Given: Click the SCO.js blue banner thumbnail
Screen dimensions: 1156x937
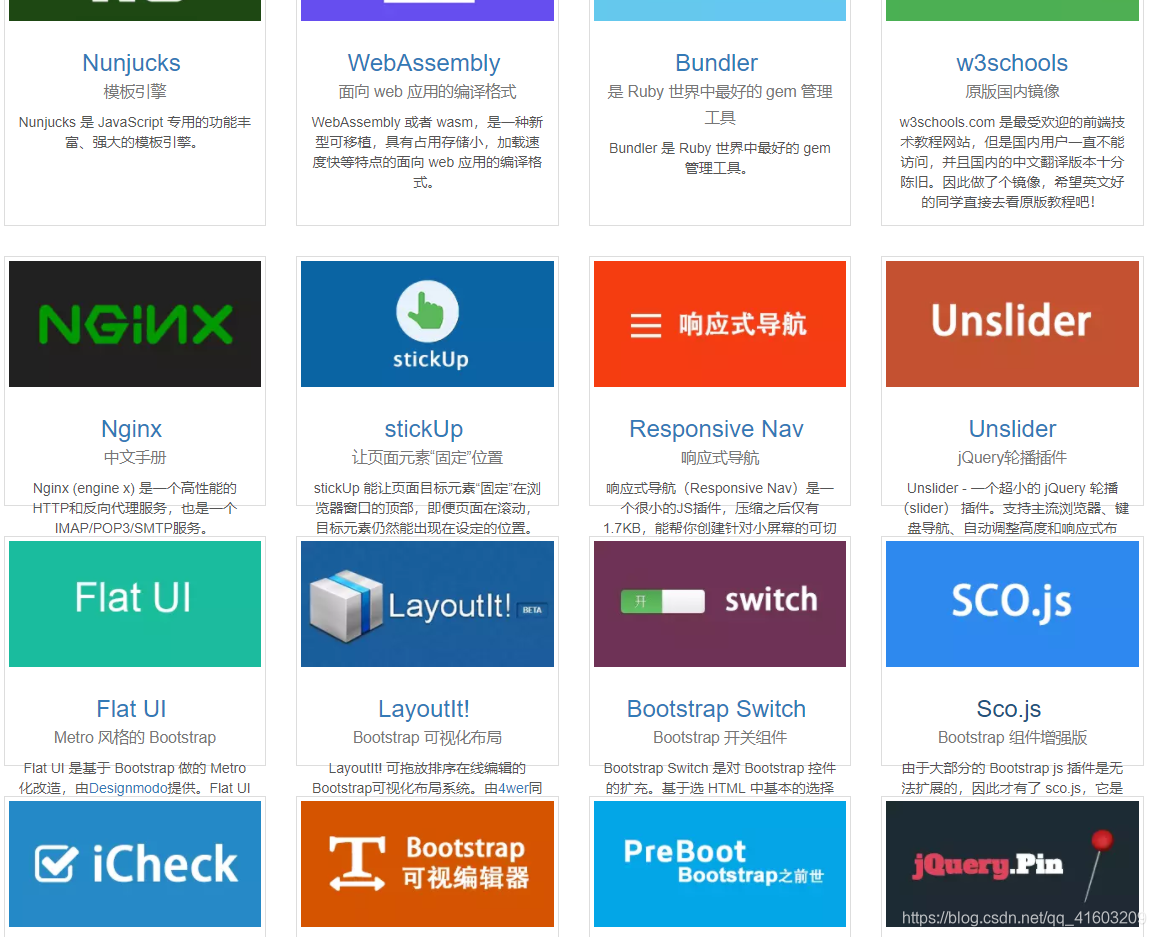Looking at the screenshot, I should (x=1012, y=604).
